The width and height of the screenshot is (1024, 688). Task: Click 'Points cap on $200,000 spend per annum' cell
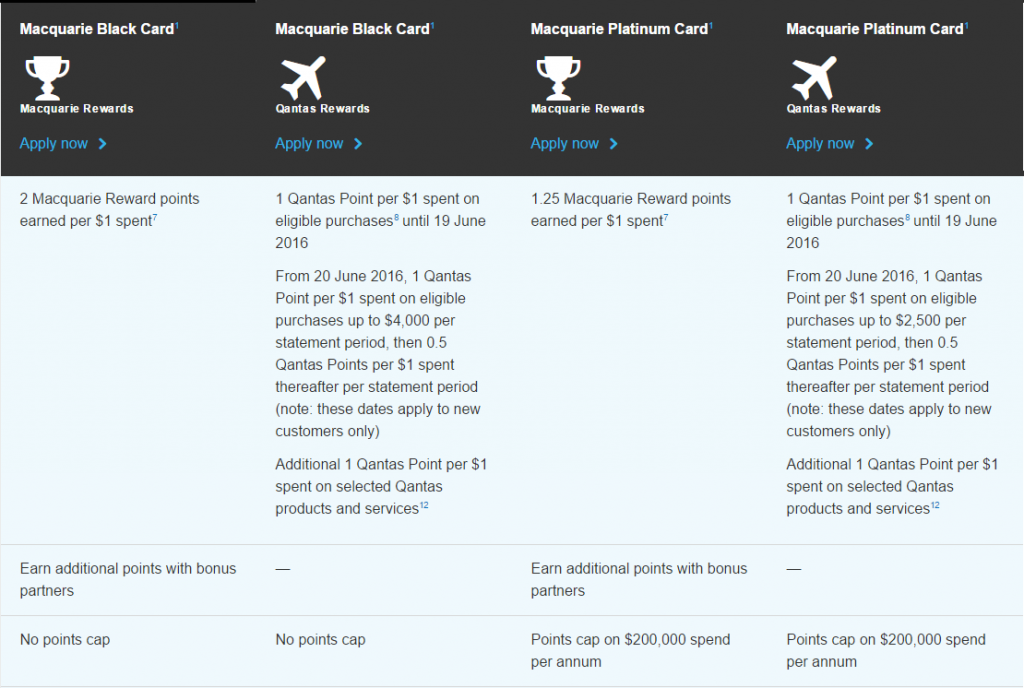pos(629,651)
